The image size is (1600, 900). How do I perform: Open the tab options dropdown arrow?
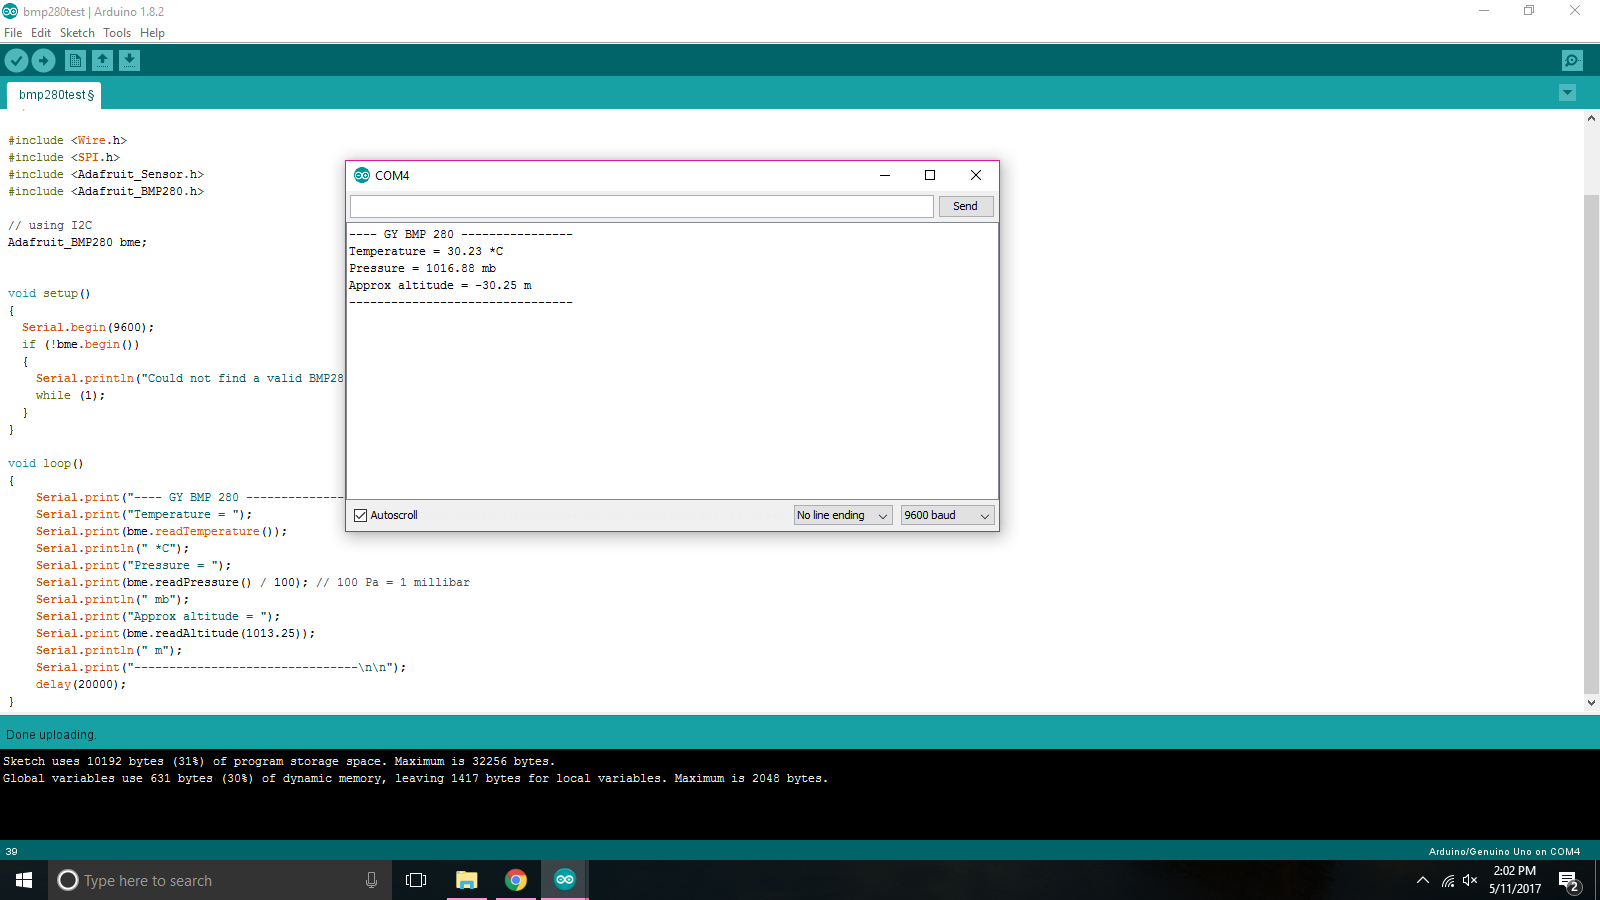tap(1567, 93)
